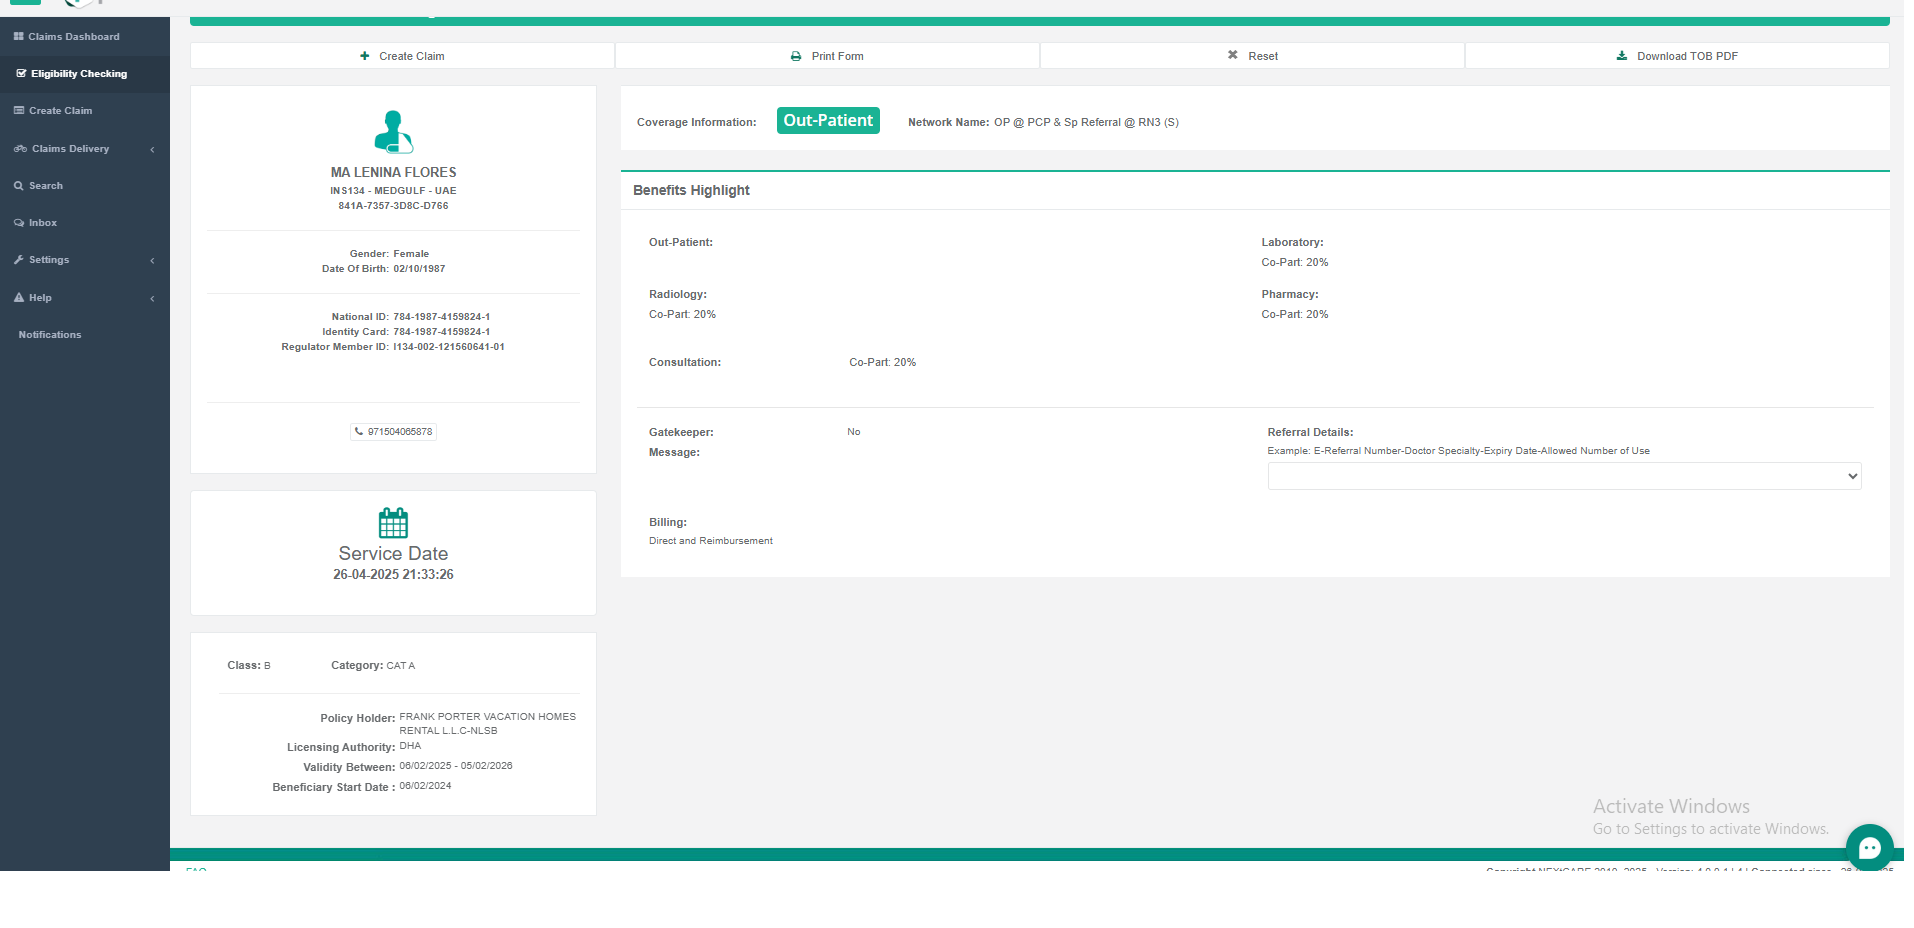The width and height of the screenshot is (1914, 928).
Task: Go to Create Claim sidebar item
Action: (60, 111)
